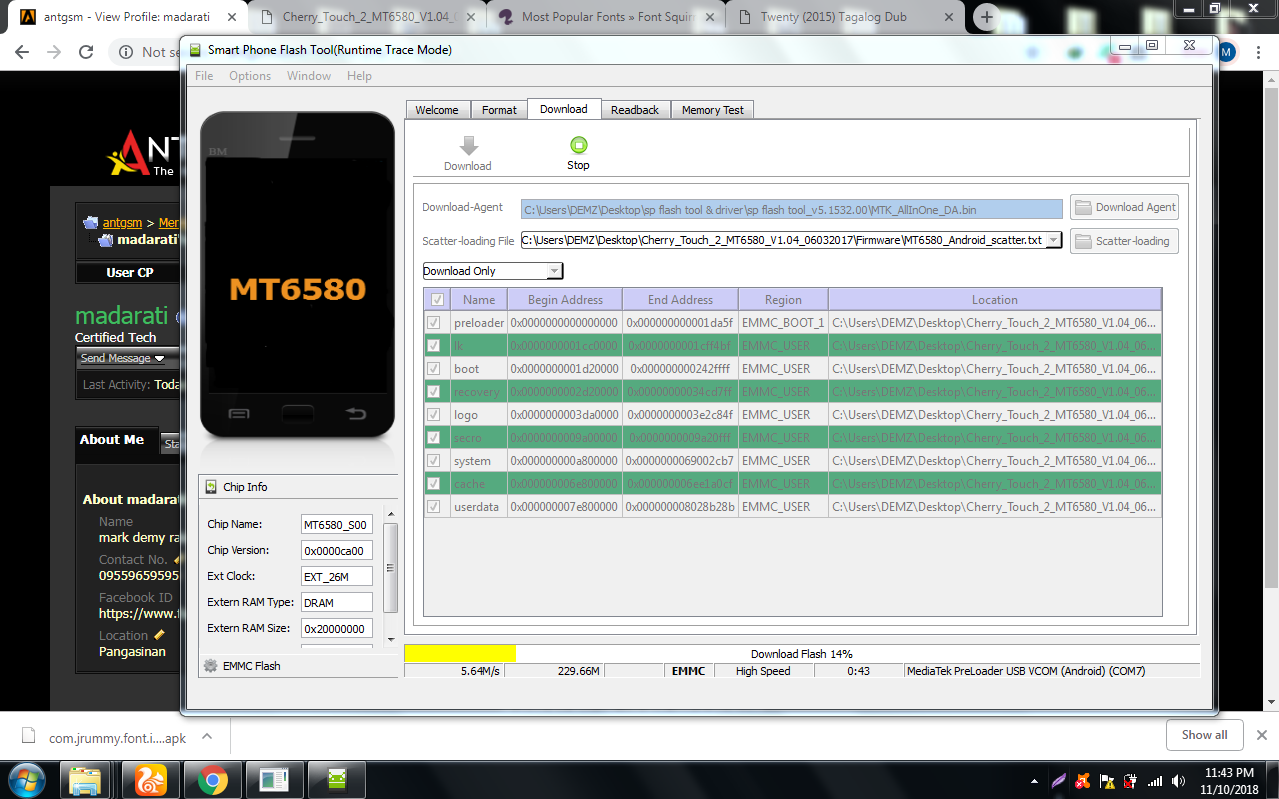Click the Download arrow icon
The image size is (1279, 799).
468,146
